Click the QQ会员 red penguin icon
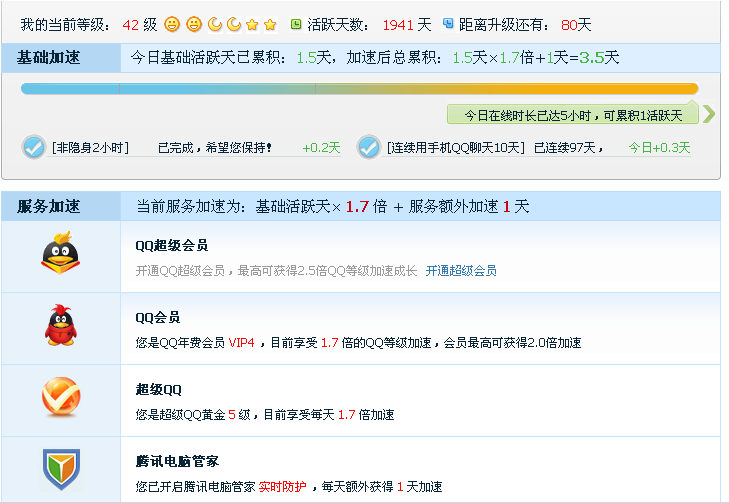This screenshot has height=503, width=729. tap(60, 326)
